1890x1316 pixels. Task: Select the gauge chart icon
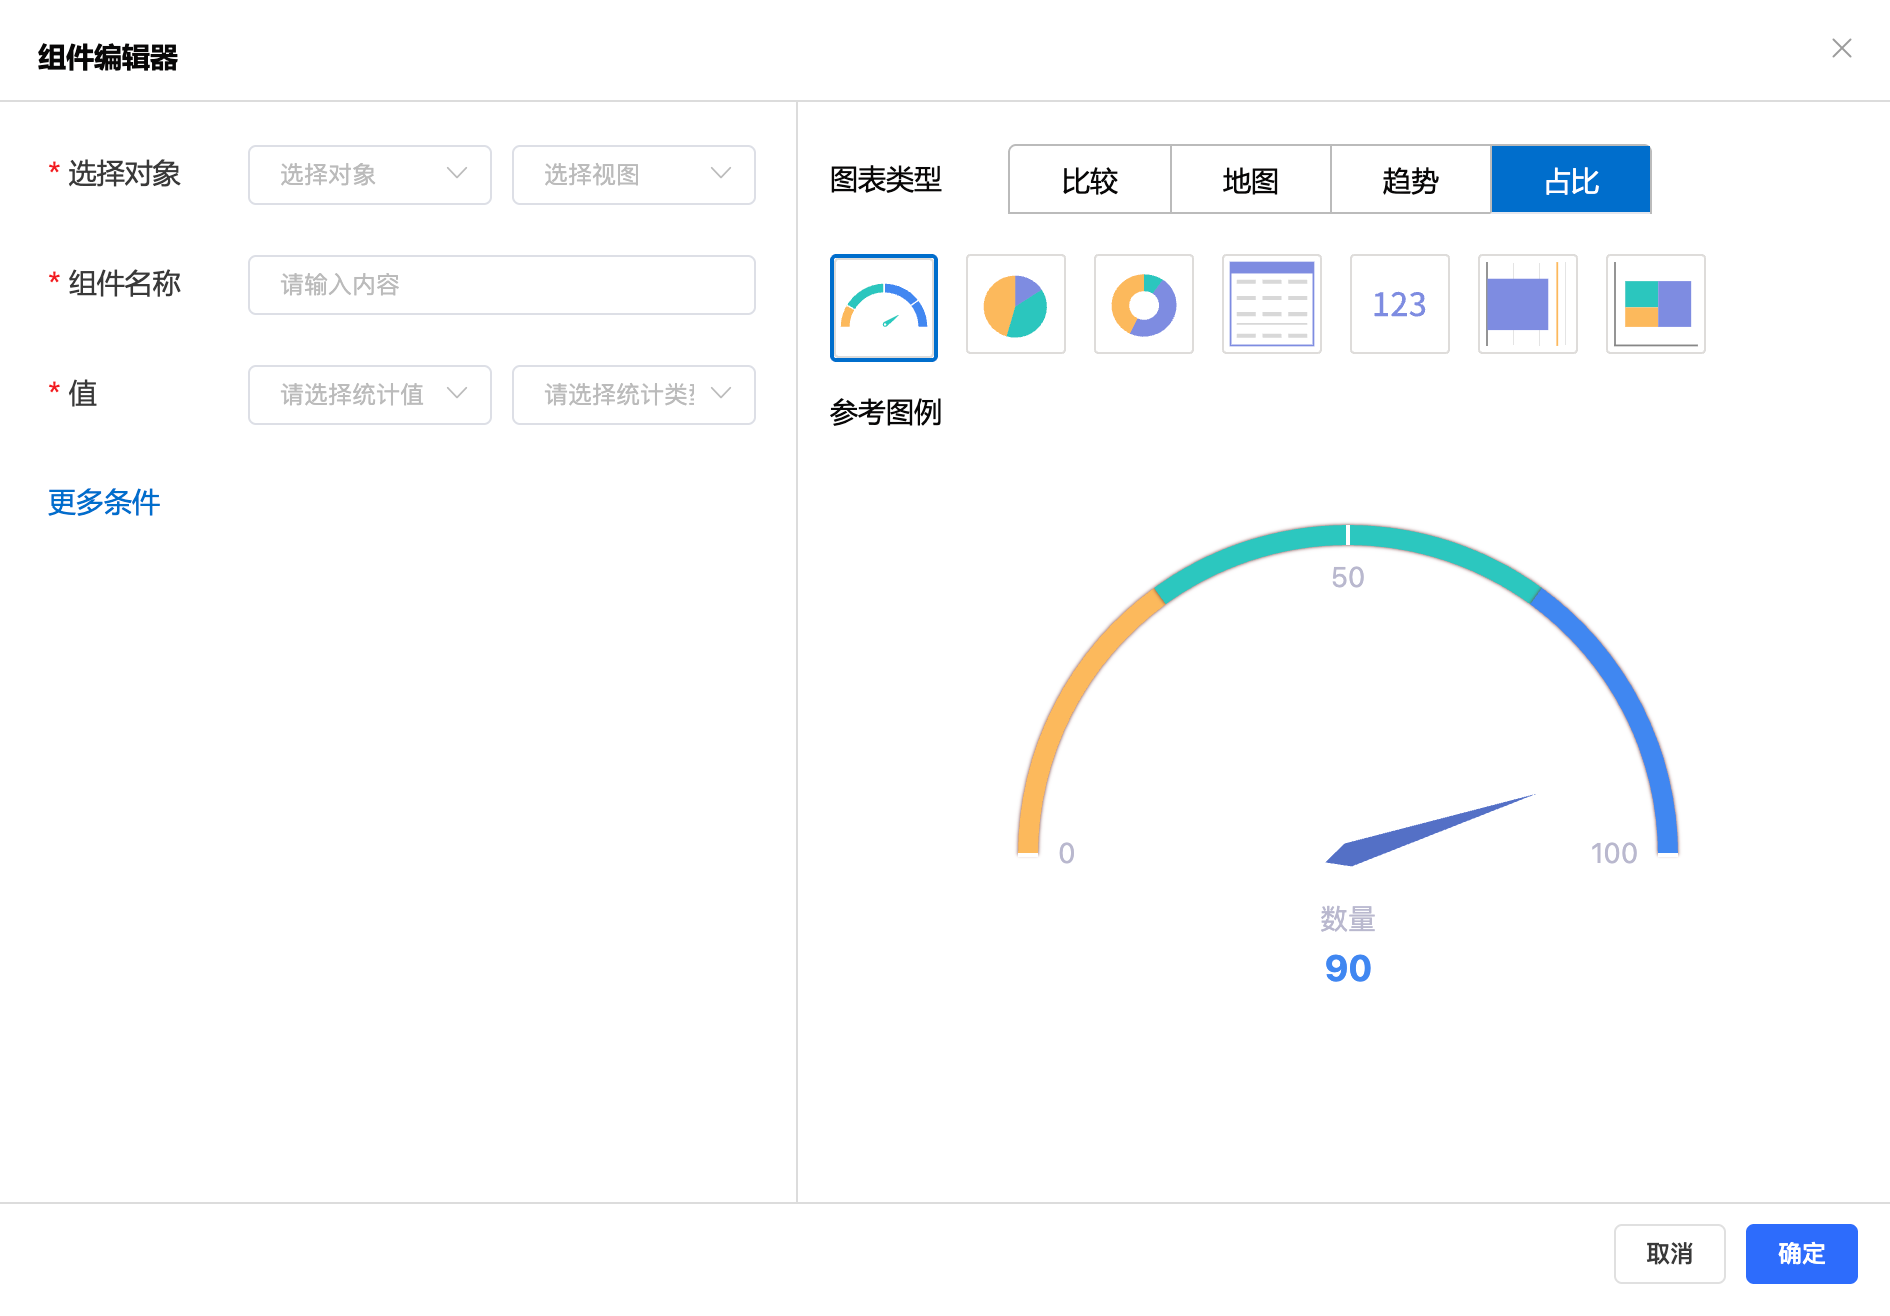[x=883, y=307]
